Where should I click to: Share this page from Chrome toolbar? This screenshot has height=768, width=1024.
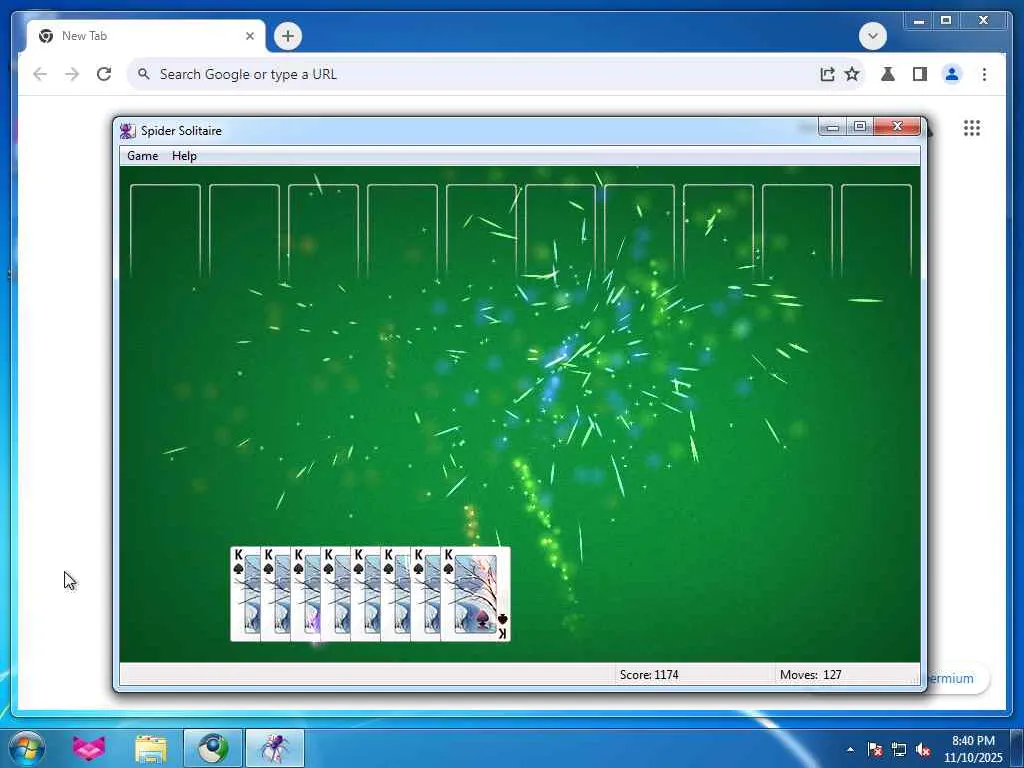[x=827, y=74]
